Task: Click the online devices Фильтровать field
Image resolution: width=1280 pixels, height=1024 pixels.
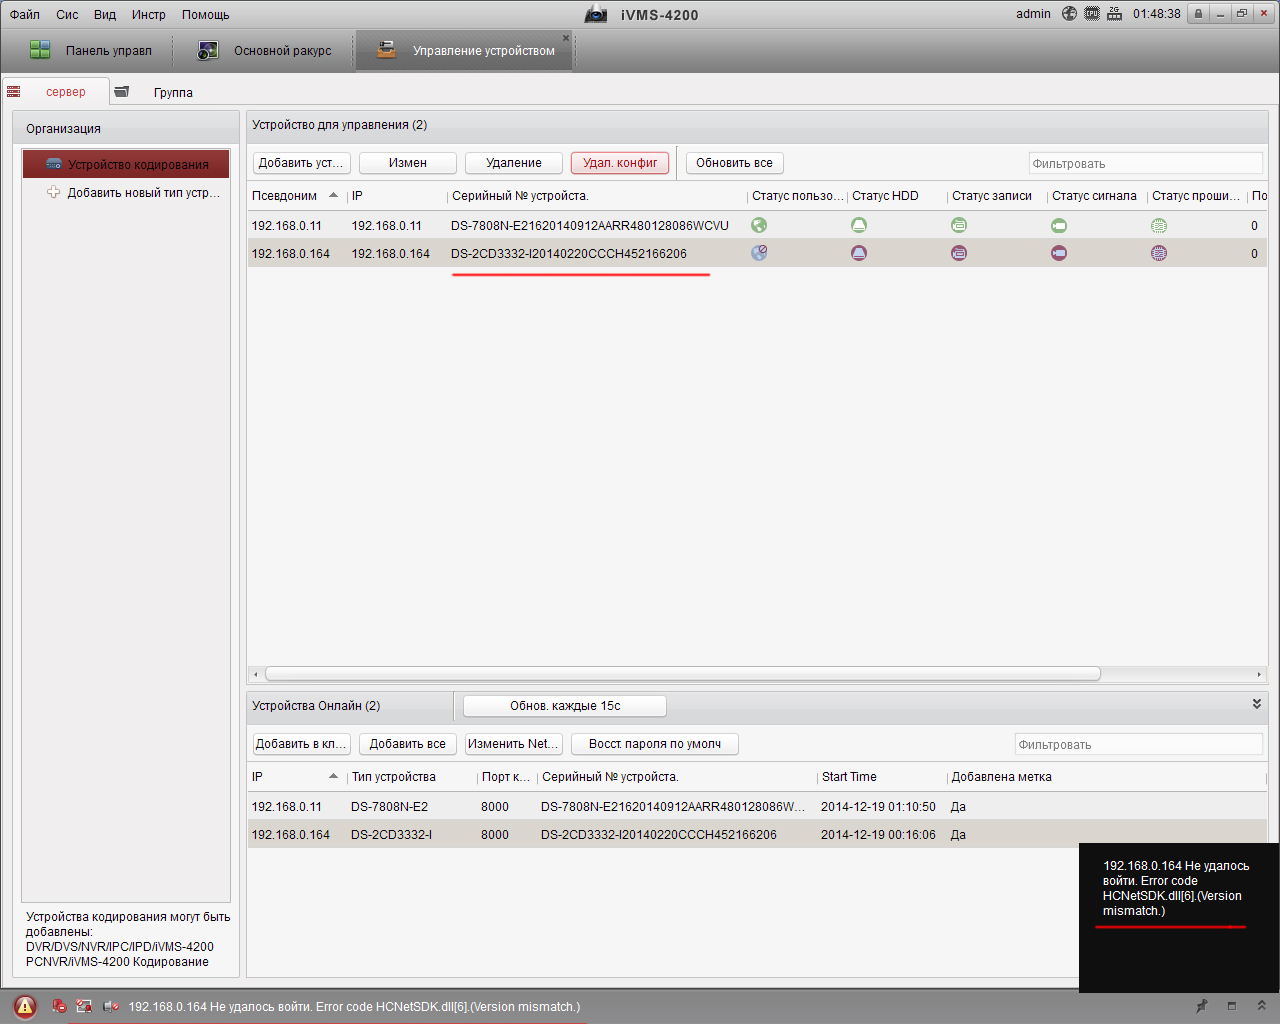Action: (x=1139, y=744)
